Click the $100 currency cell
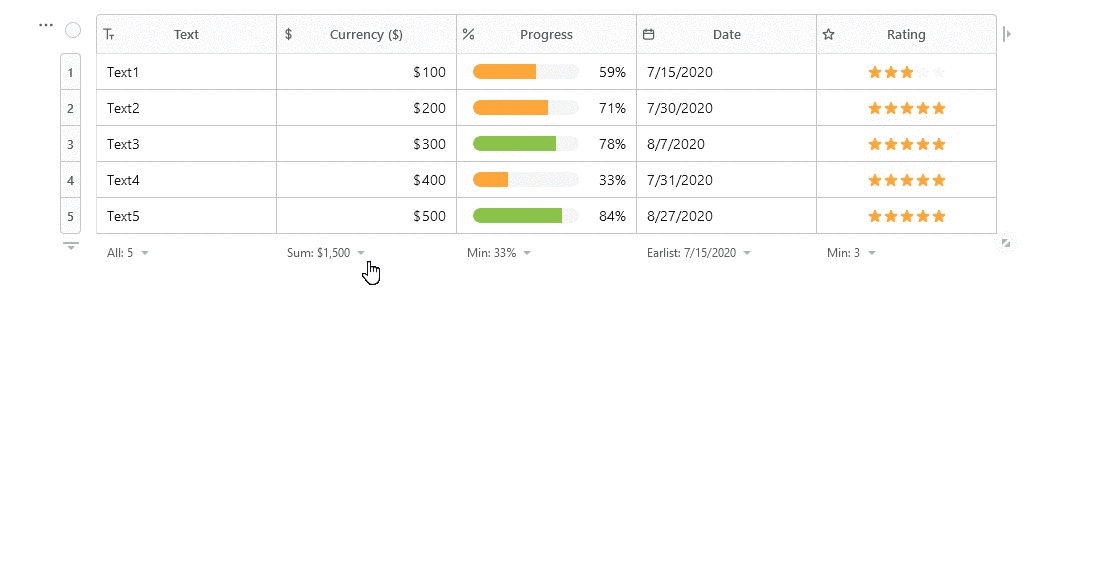This screenshot has width=1109, height=568. 366,72
